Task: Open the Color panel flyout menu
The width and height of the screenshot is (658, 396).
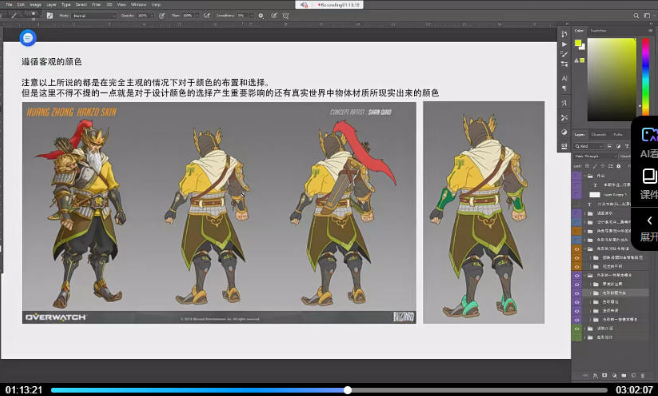Action: tap(651, 31)
